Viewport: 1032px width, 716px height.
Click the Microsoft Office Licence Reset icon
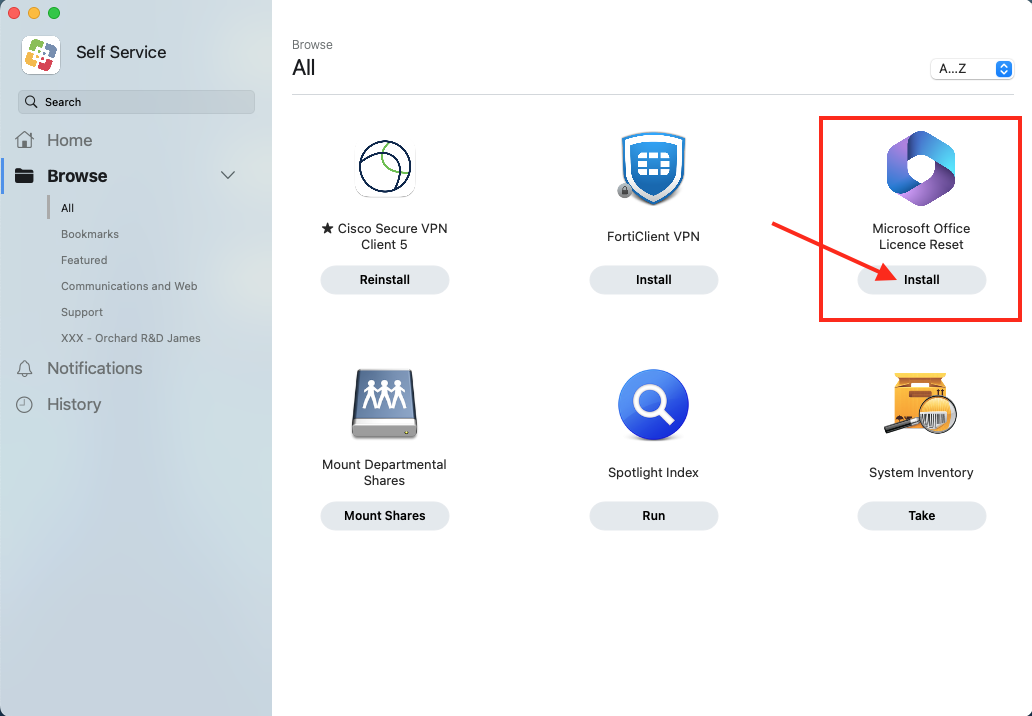pyautogui.click(x=921, y=167)
